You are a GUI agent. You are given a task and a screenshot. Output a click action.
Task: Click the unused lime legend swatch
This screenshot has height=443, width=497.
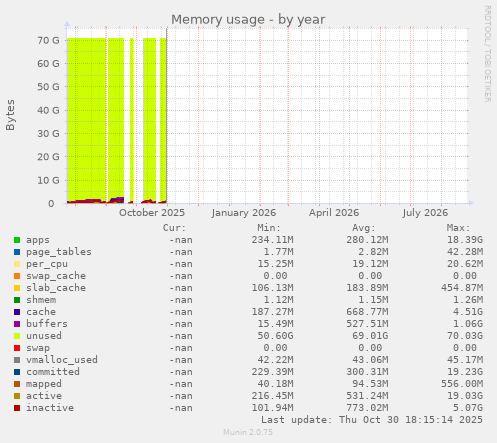[17, 336]
